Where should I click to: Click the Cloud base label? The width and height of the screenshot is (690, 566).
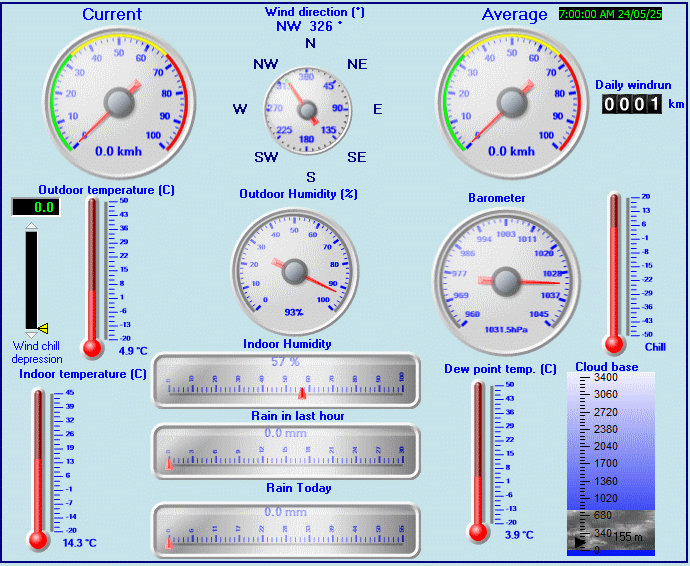606,367
